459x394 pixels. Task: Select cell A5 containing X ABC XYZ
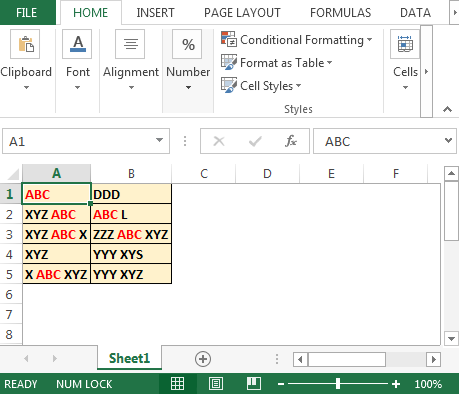[57, 274]
